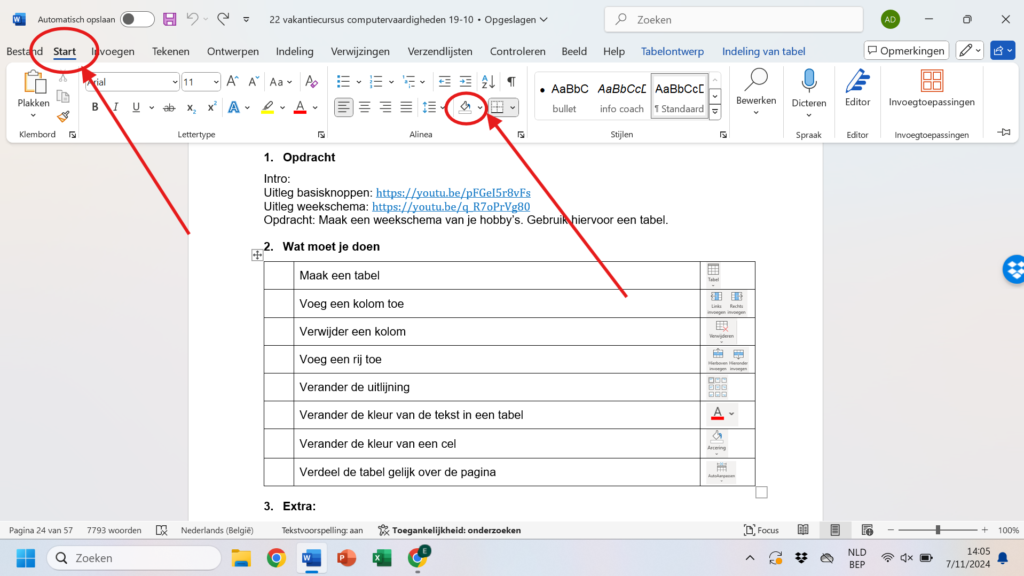Image resolution: width=1024 pixels, height=576 pixels.
Task: Click the Opmerkingen comments button
Action: click(905, 51)
